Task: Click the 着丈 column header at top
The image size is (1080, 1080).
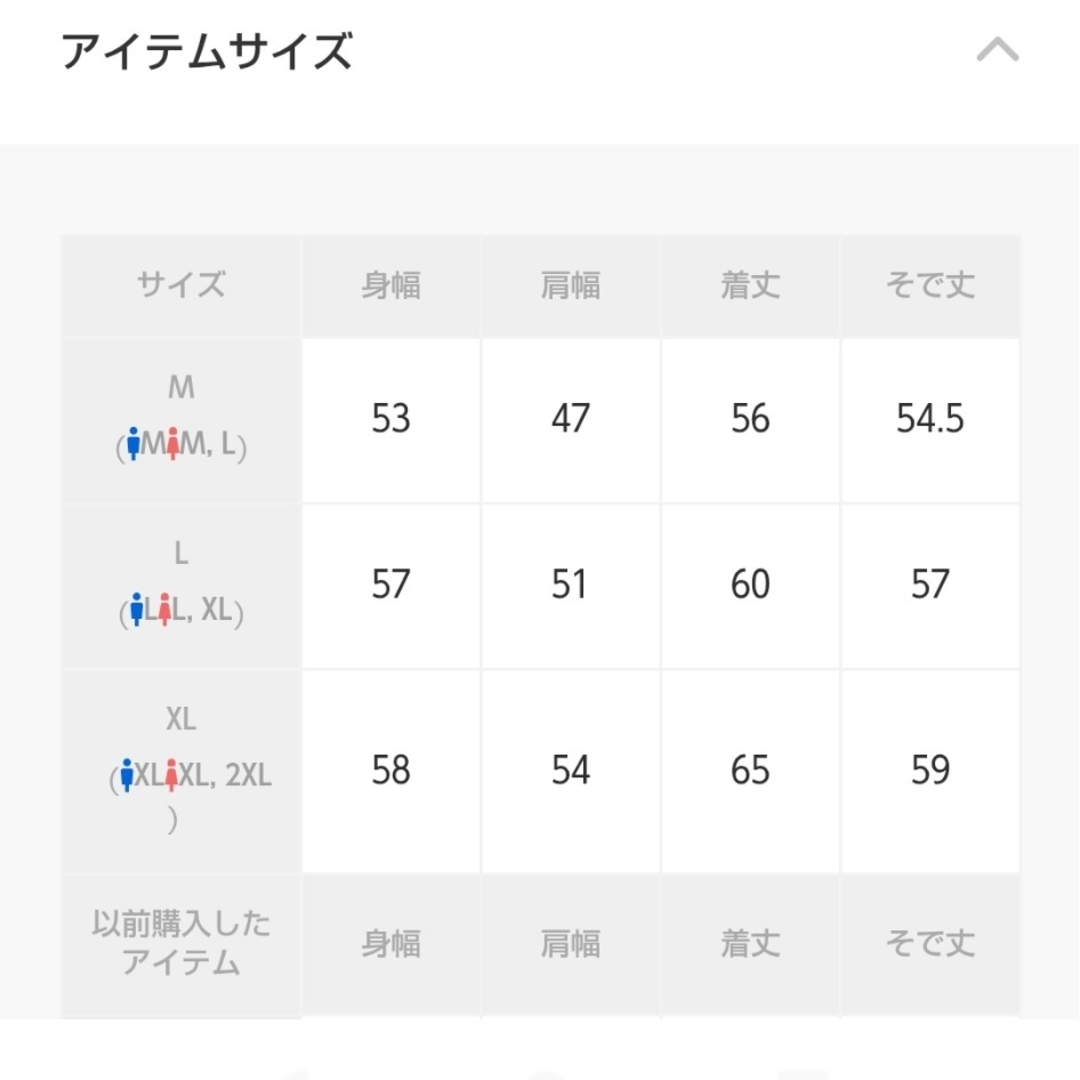Action: [750, 285]
